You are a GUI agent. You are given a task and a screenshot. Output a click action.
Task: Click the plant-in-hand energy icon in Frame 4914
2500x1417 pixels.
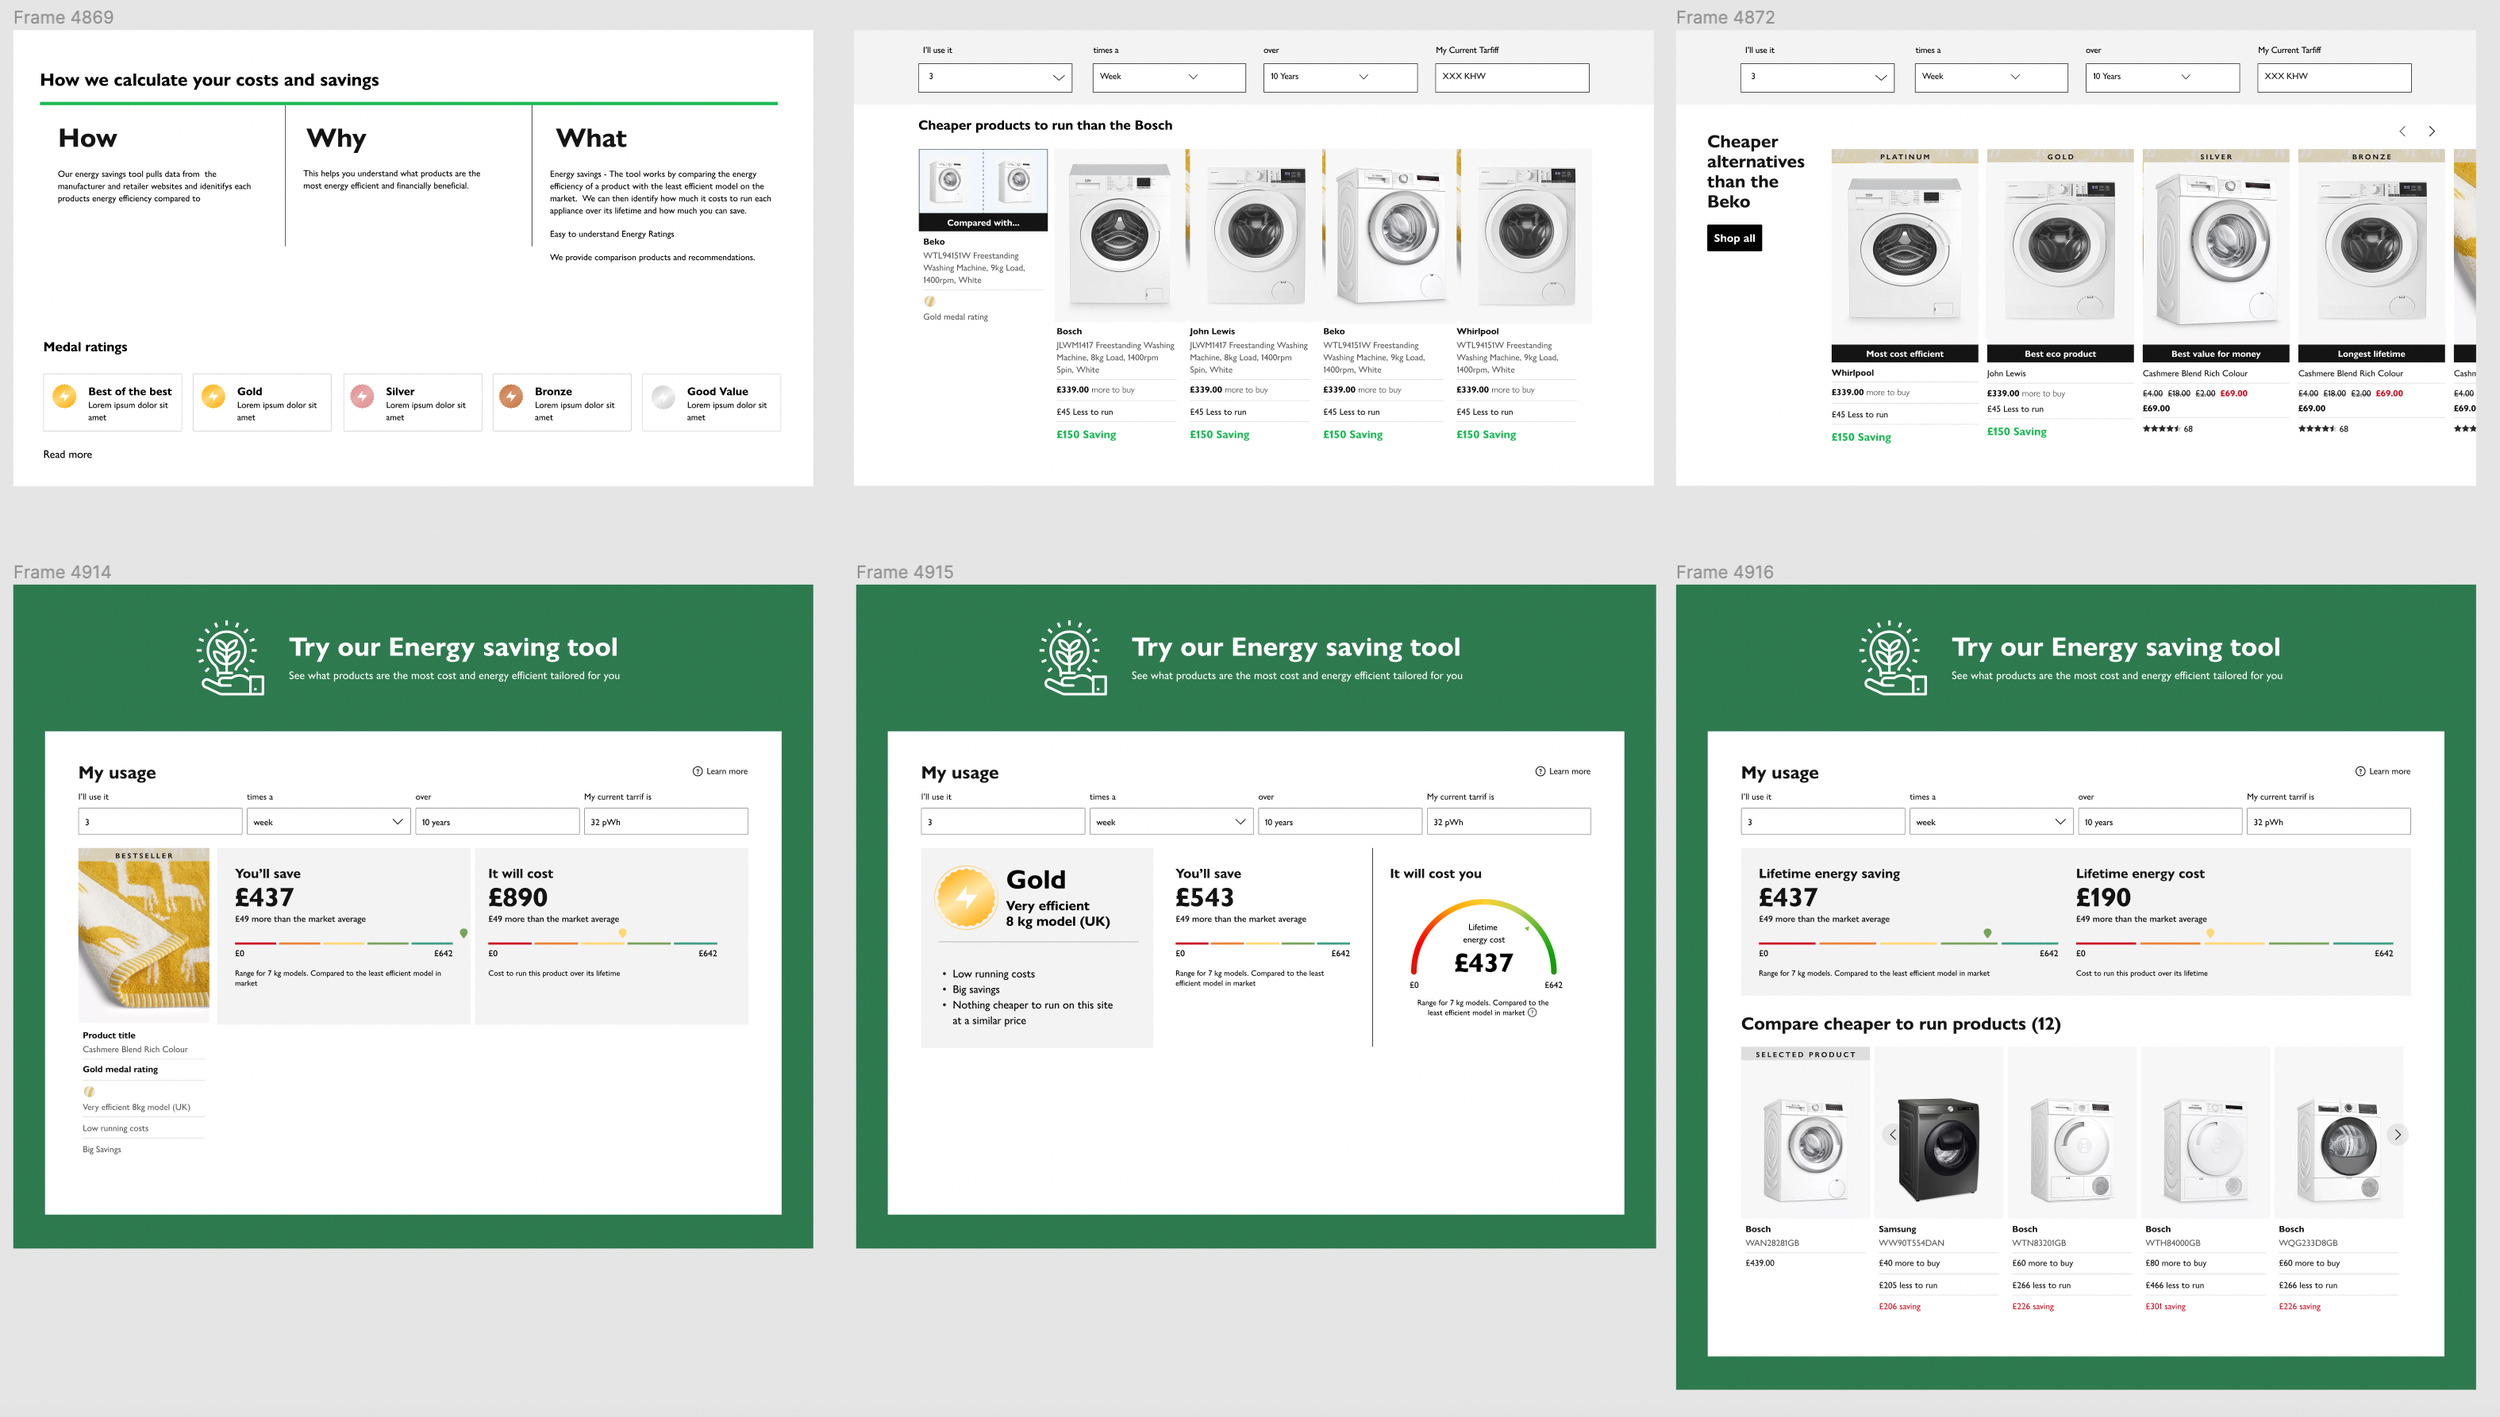(229, 658)
